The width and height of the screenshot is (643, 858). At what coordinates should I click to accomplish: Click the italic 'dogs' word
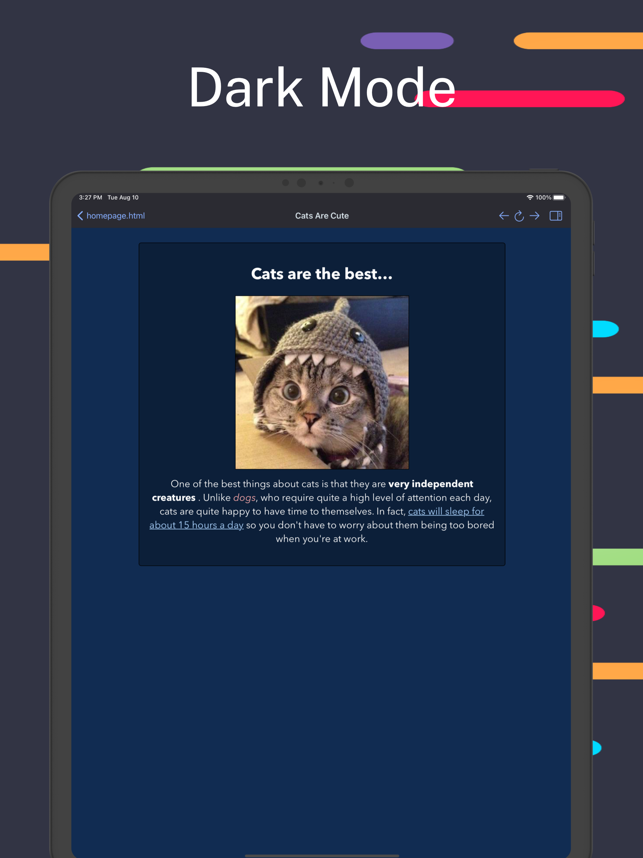pos(244,497)
